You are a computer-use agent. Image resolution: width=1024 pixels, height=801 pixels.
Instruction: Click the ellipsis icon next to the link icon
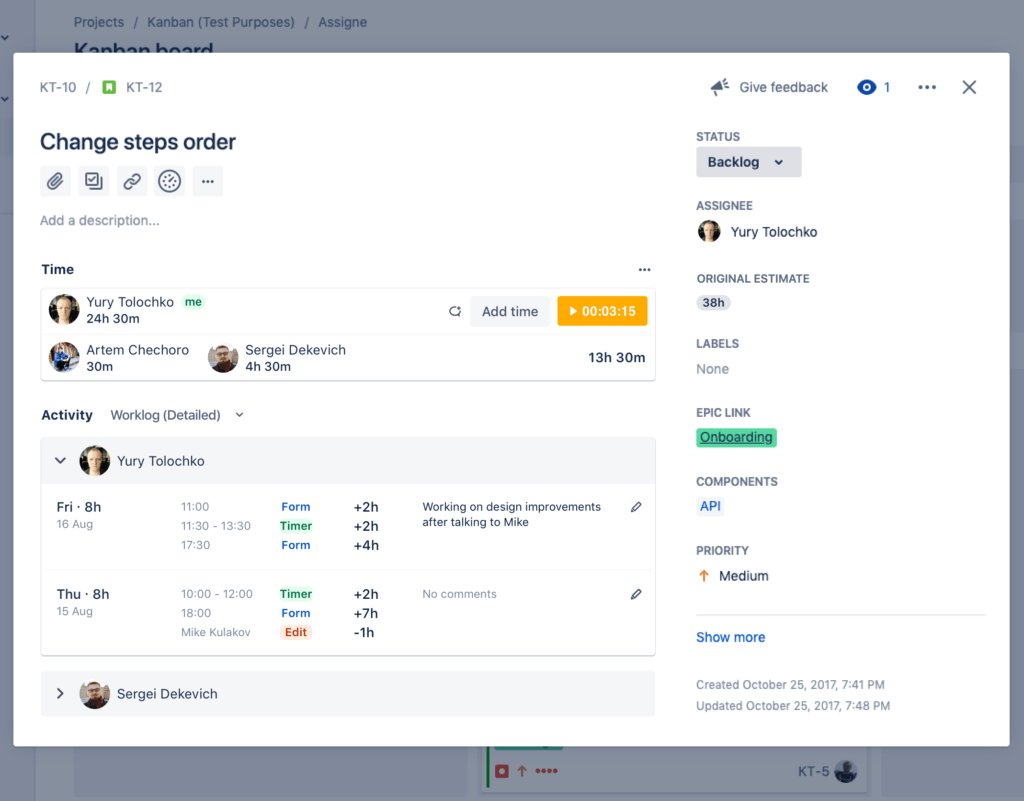(207, 181)
